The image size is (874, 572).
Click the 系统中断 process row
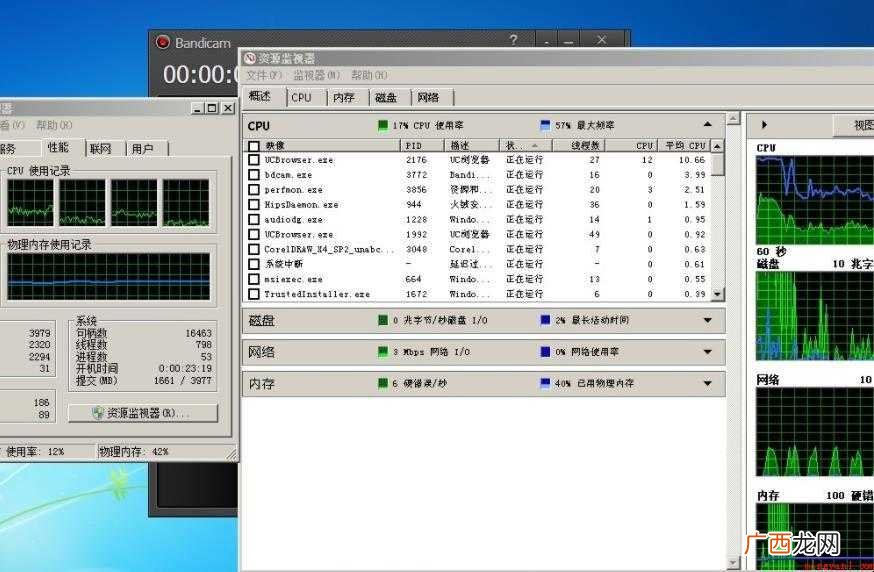tap(478, 264)
